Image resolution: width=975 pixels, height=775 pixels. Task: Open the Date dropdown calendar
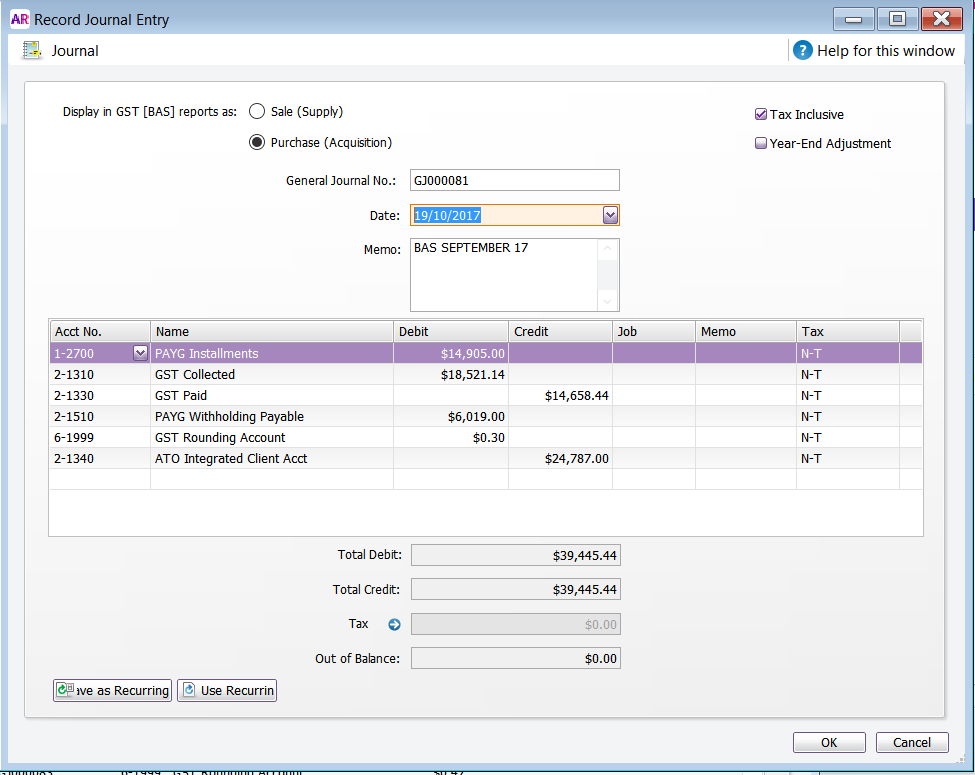[610, 215]
